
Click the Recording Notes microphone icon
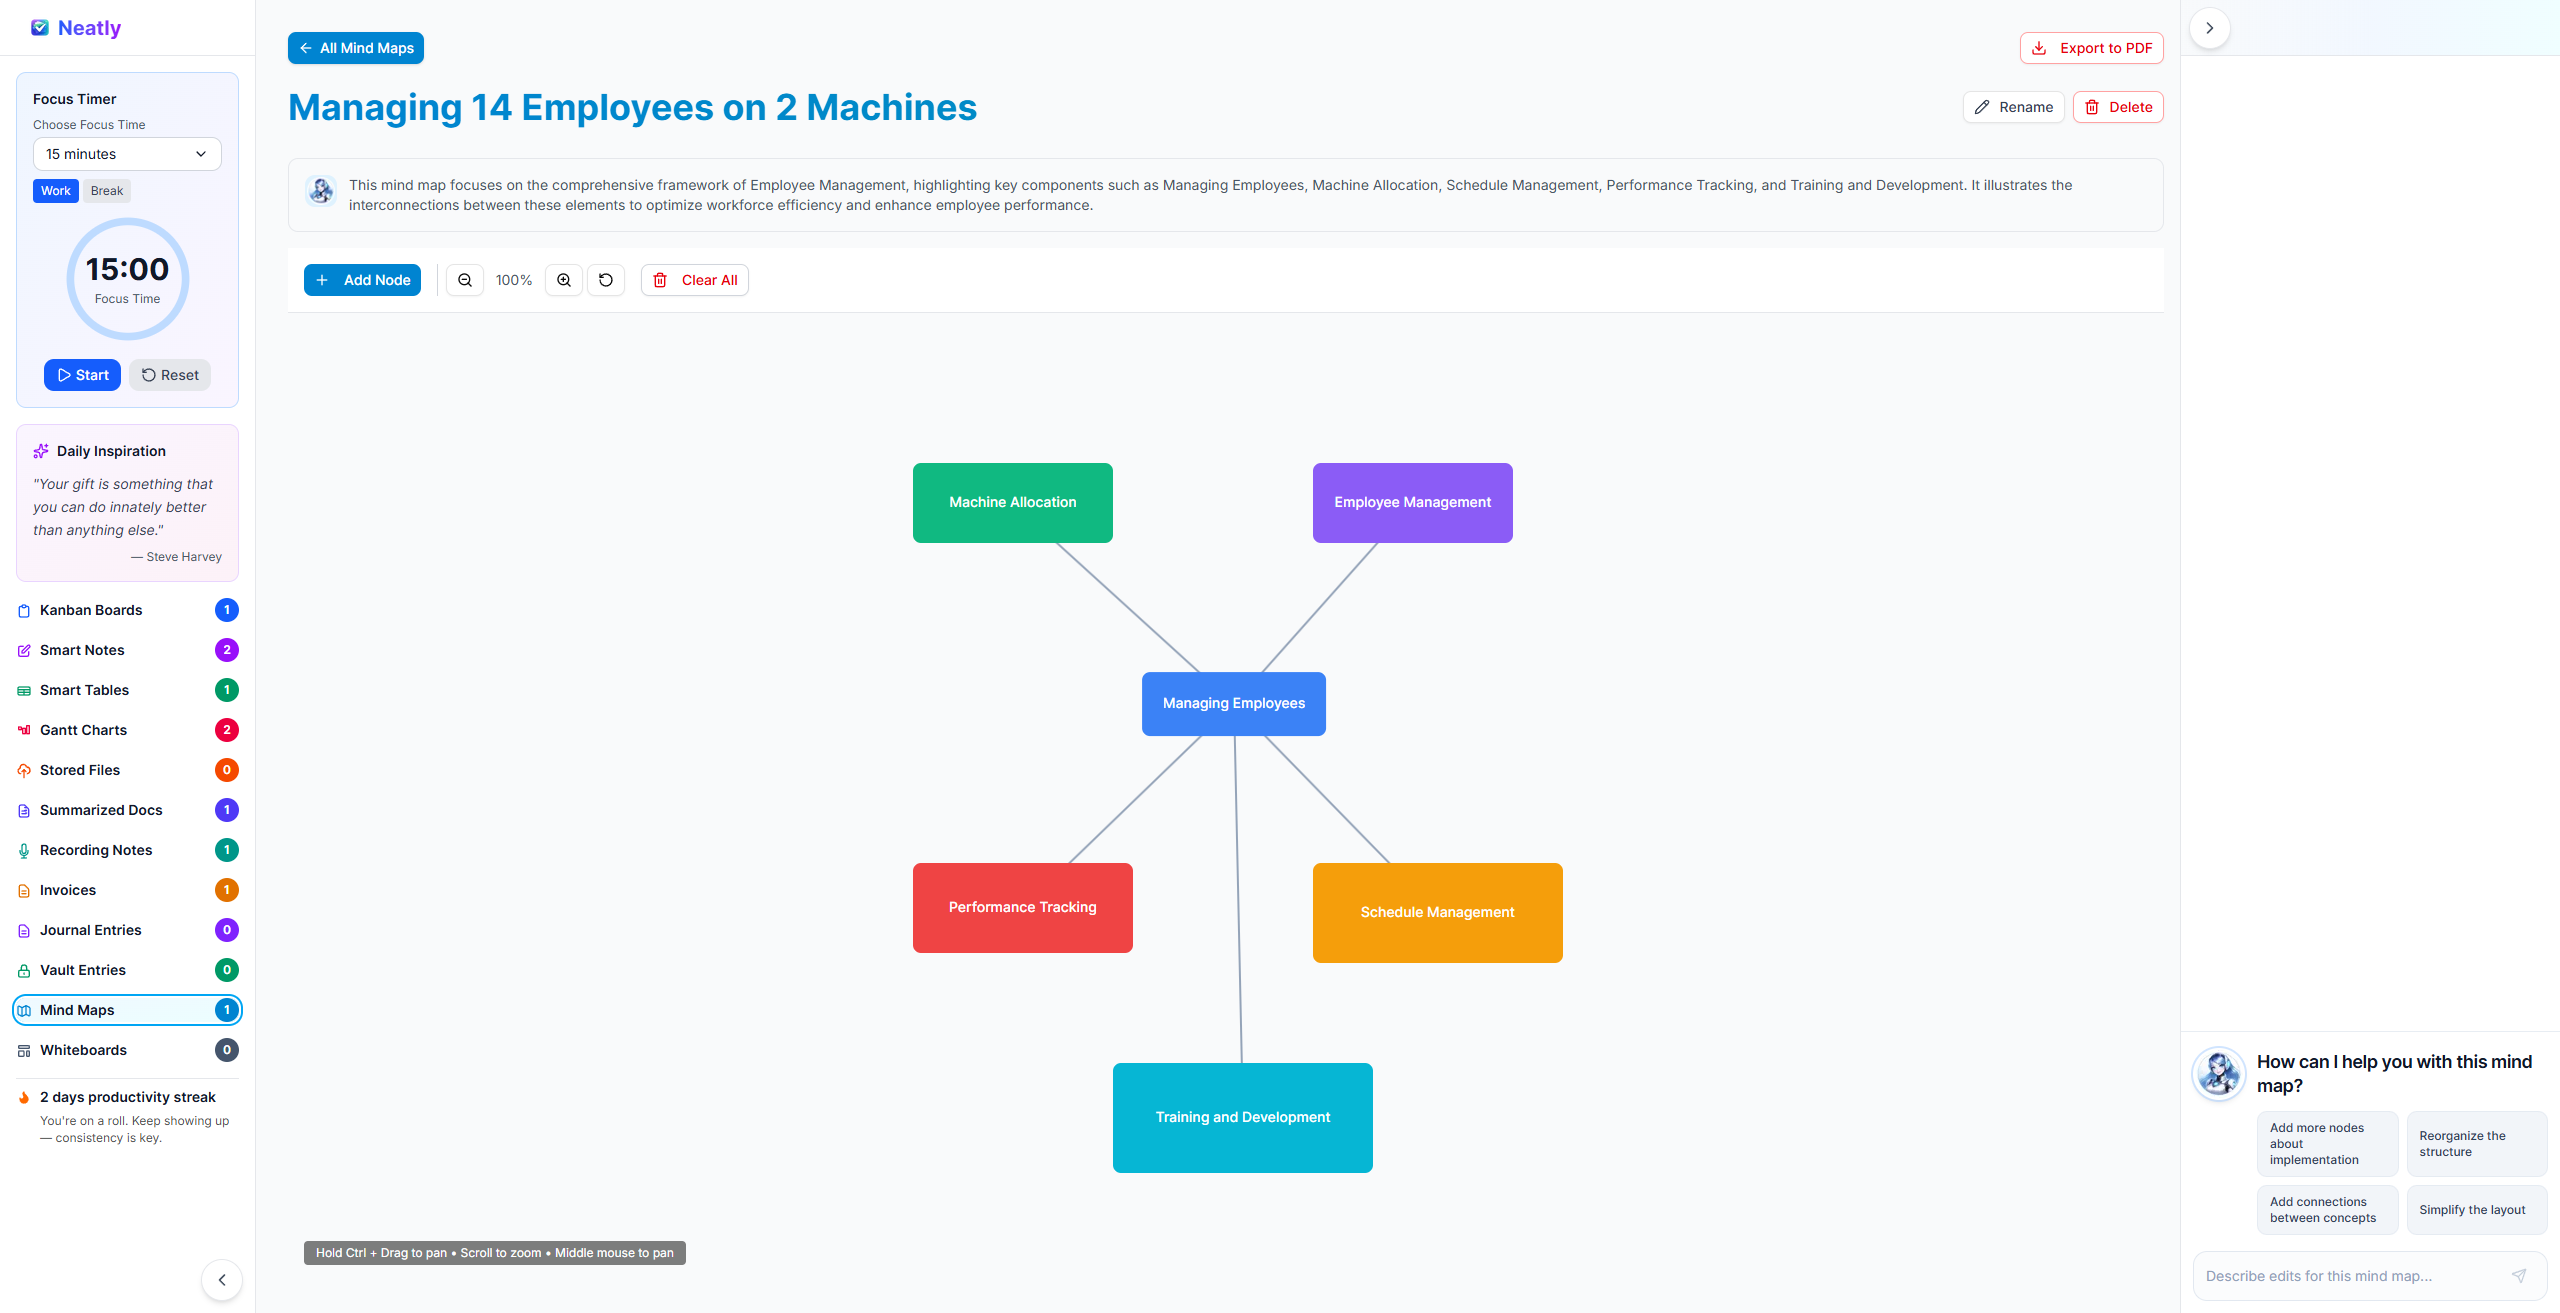(x=23, y=850)
